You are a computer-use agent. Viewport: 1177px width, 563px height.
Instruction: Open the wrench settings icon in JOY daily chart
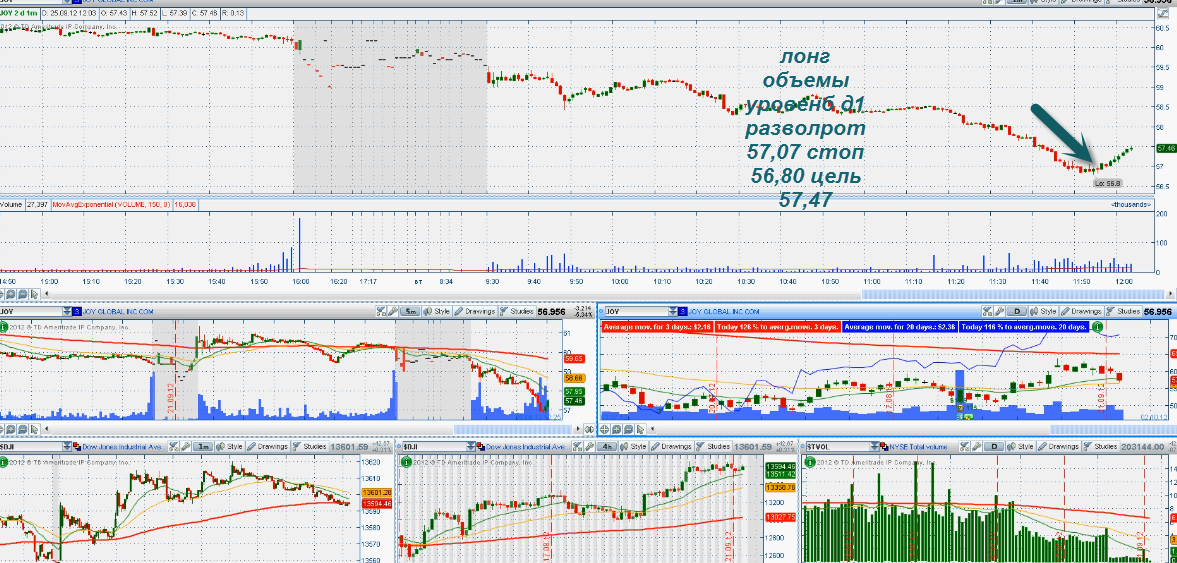click(999, 312)
